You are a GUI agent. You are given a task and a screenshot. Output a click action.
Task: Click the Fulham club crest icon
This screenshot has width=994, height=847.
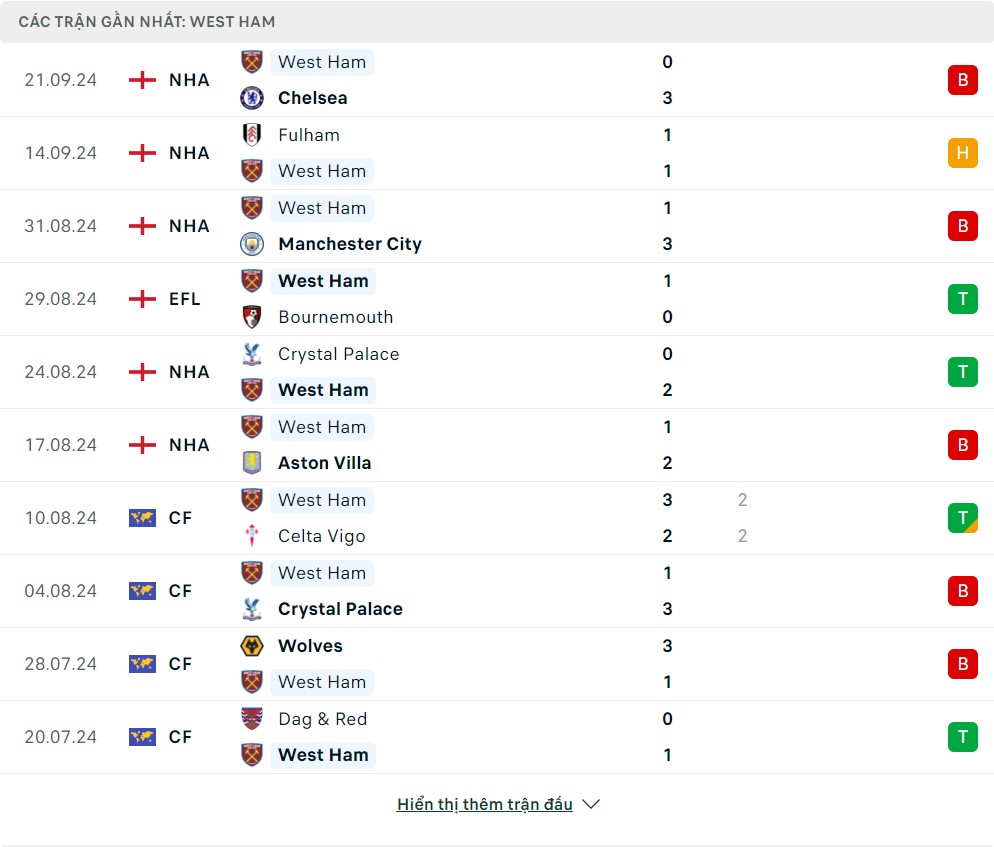(x=252, y=135)
